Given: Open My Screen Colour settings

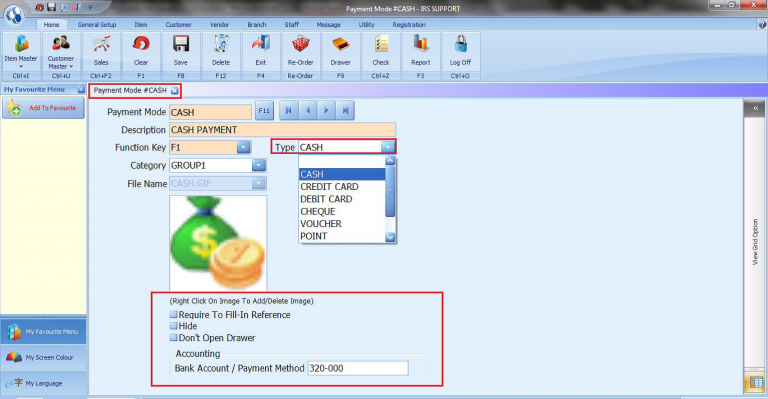Looking at the screenshot, I should click(44, 357).
